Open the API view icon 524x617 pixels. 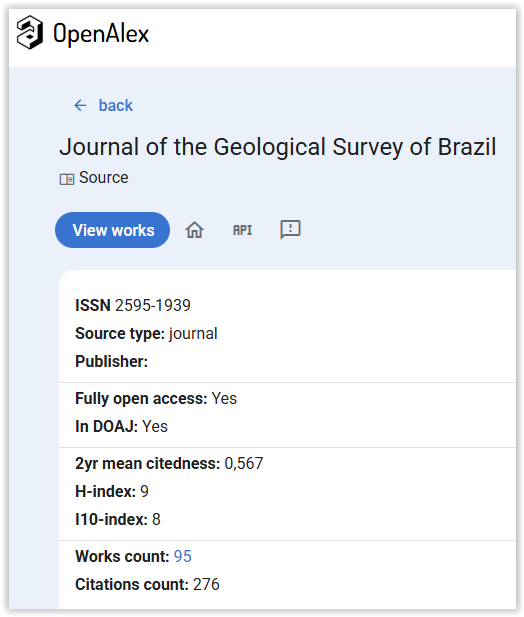pos(242,230)
